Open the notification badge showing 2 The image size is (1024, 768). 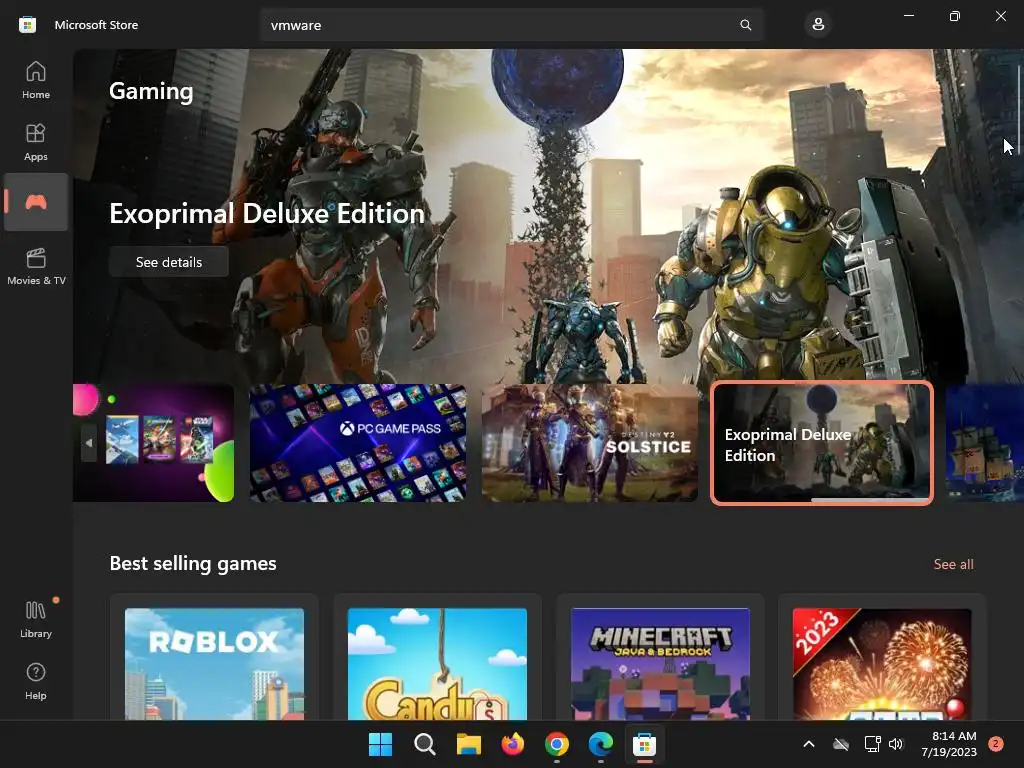click(x=996, y=744)
